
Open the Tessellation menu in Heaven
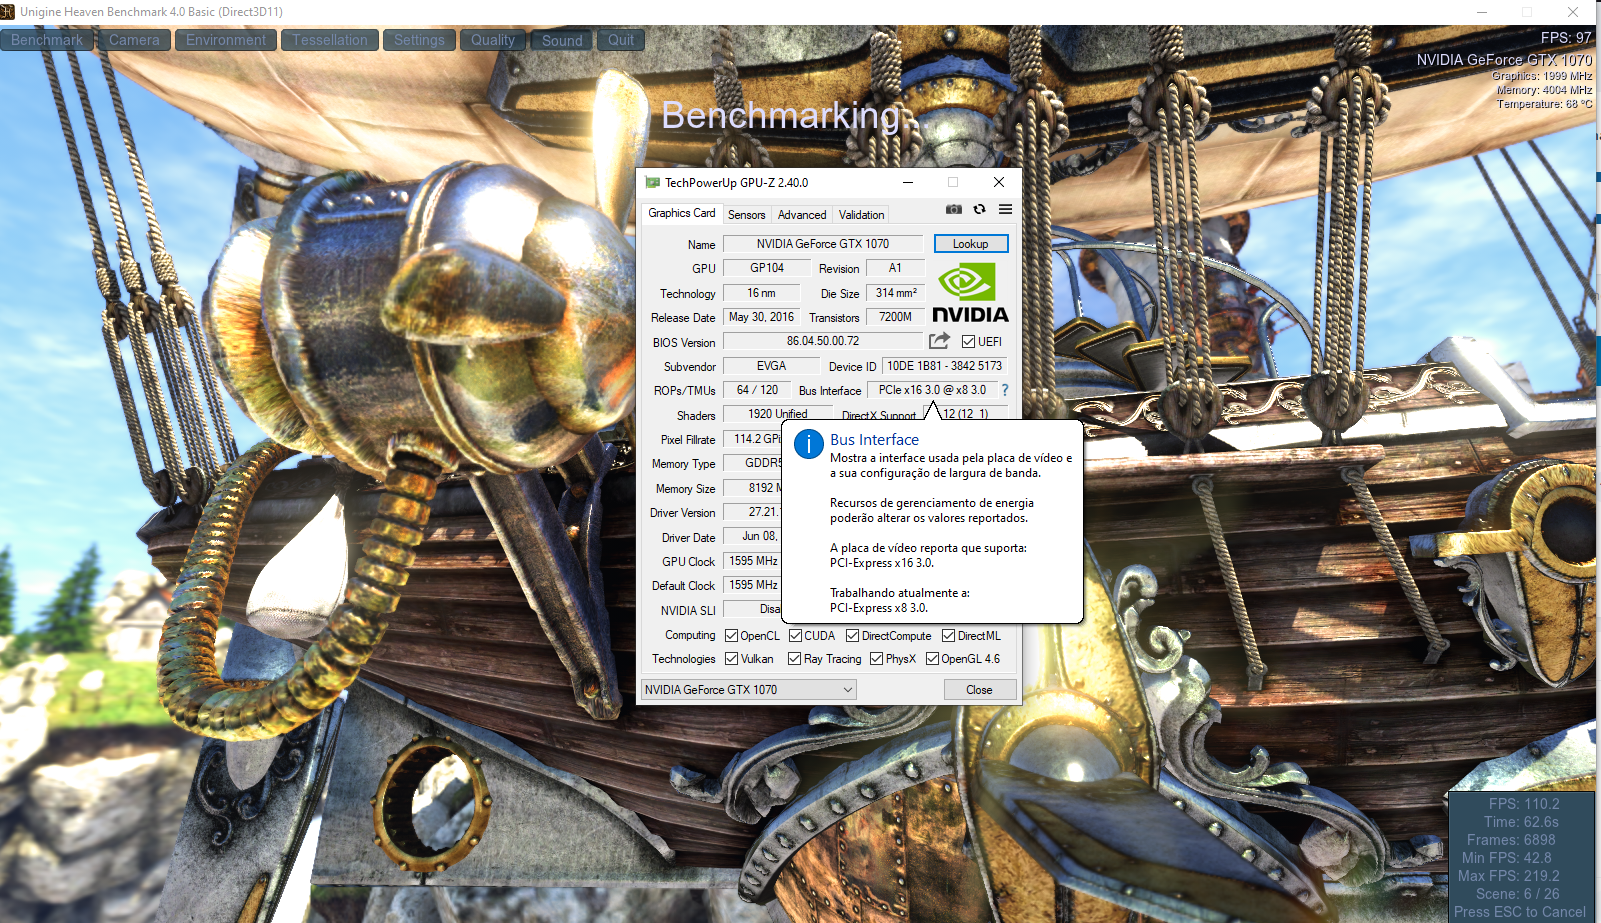pos(330,40)
